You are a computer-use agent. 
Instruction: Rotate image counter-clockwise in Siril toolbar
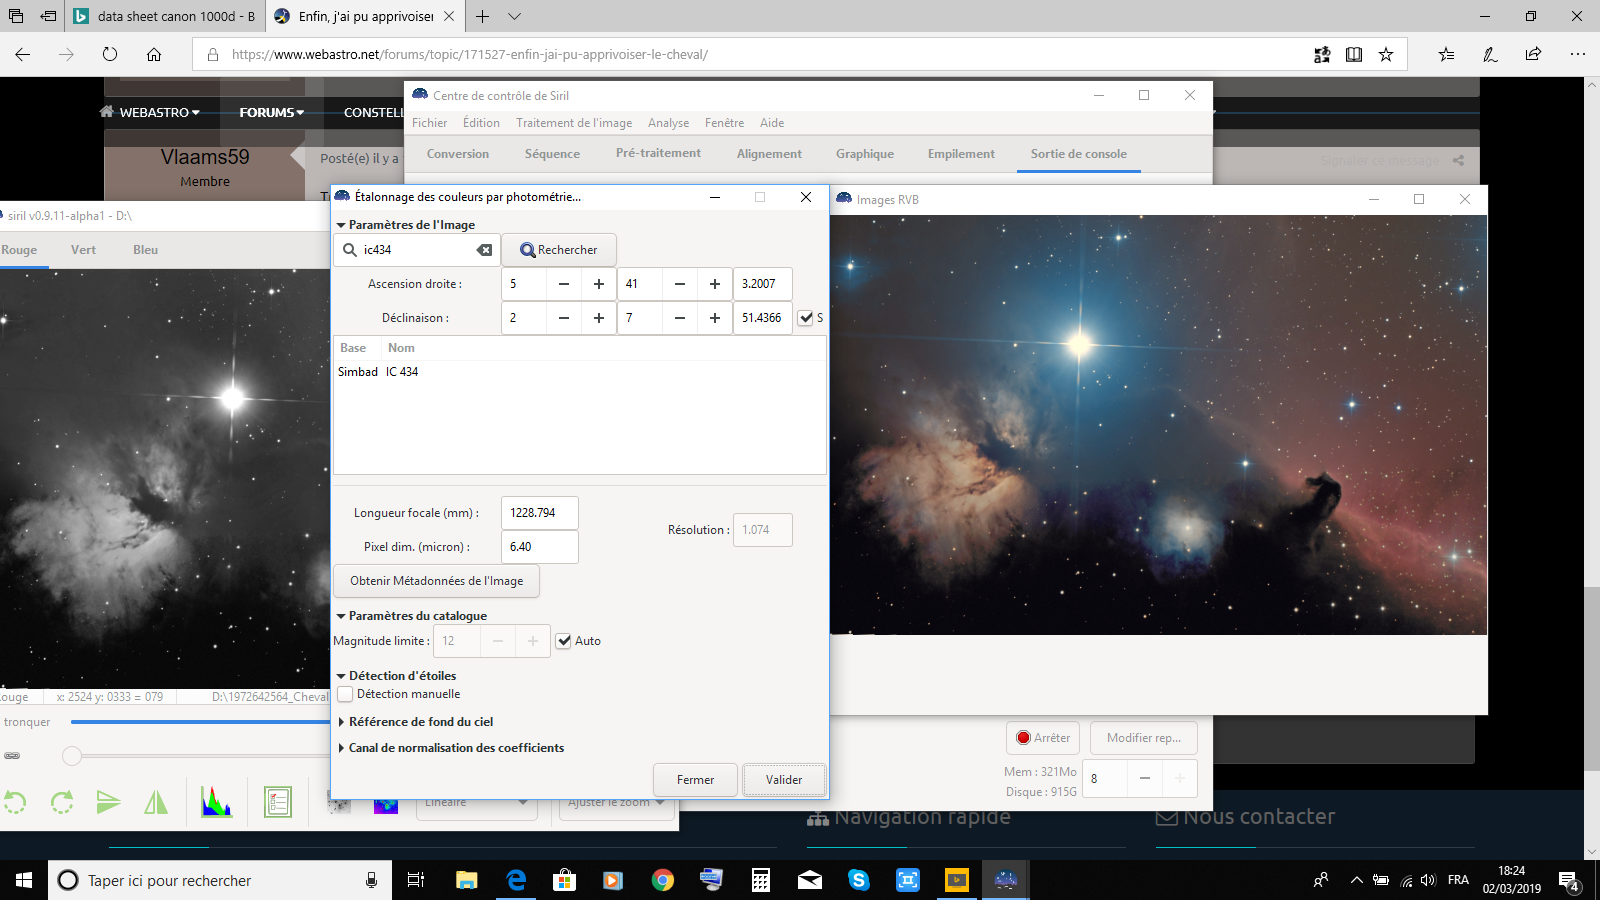click(x=15, y=802)
